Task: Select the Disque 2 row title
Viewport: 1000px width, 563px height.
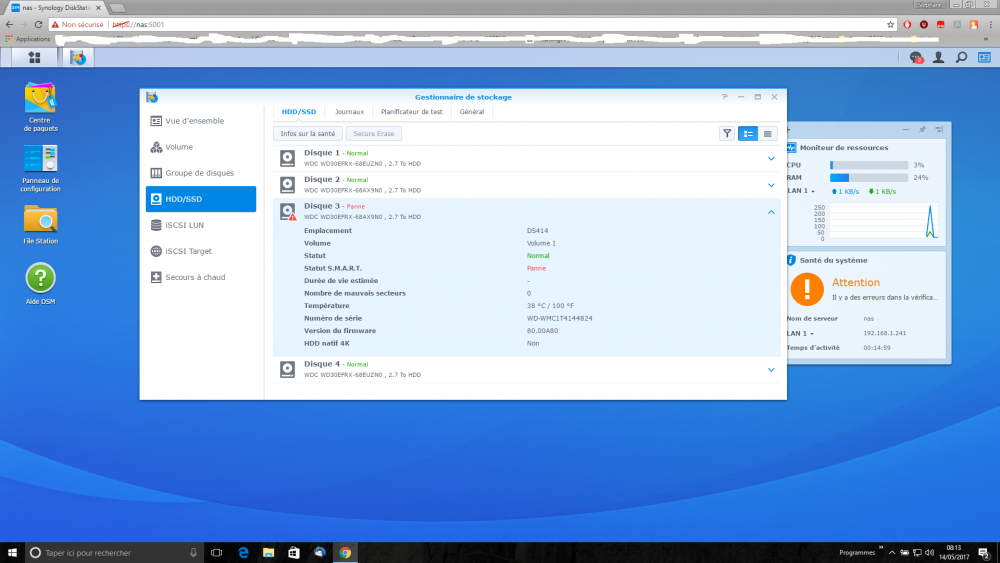Action: (322, 179)
